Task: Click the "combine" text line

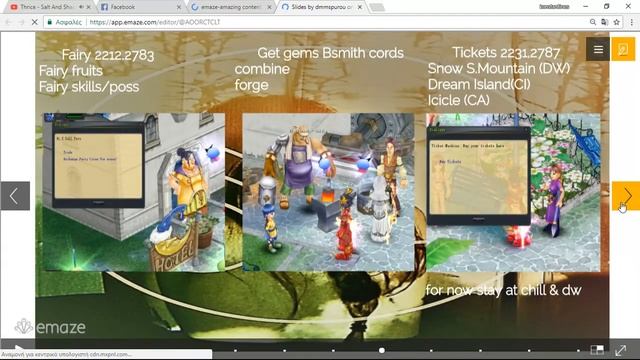Action: (262, 69)
